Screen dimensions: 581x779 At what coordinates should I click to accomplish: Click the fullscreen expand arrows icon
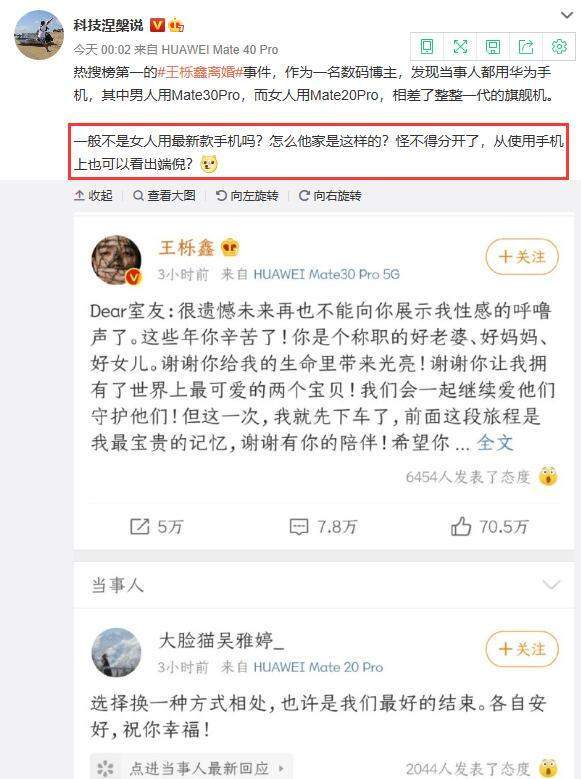point(460,47)
